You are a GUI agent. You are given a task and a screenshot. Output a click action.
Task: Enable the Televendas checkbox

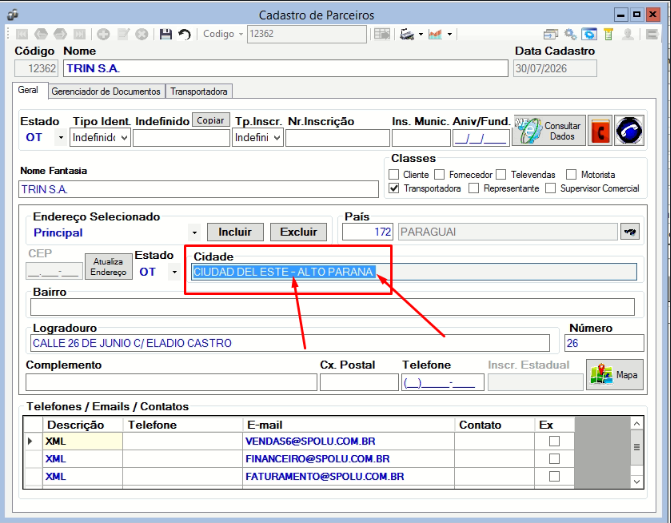point(501,175)
